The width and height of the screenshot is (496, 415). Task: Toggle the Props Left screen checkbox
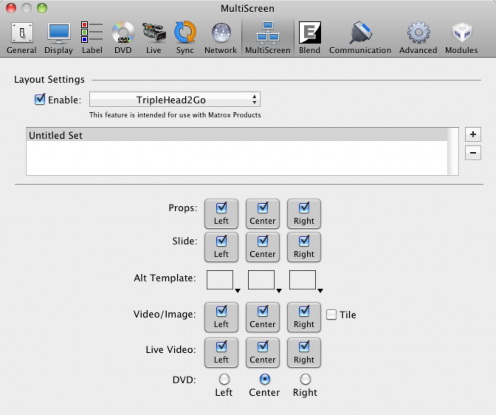pos(221,214)
